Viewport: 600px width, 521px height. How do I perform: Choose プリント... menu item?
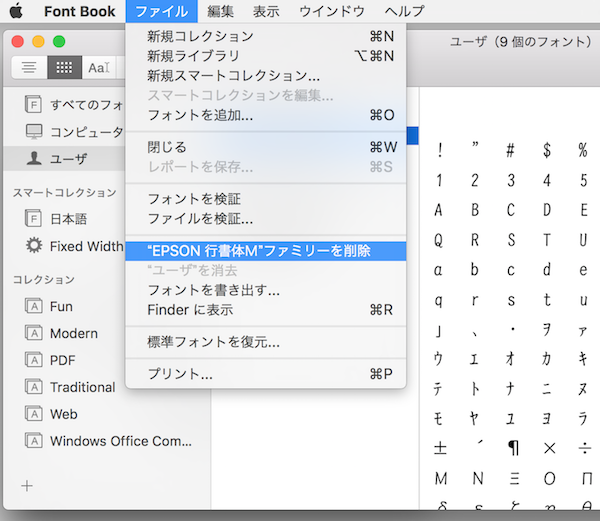[266, 374]
